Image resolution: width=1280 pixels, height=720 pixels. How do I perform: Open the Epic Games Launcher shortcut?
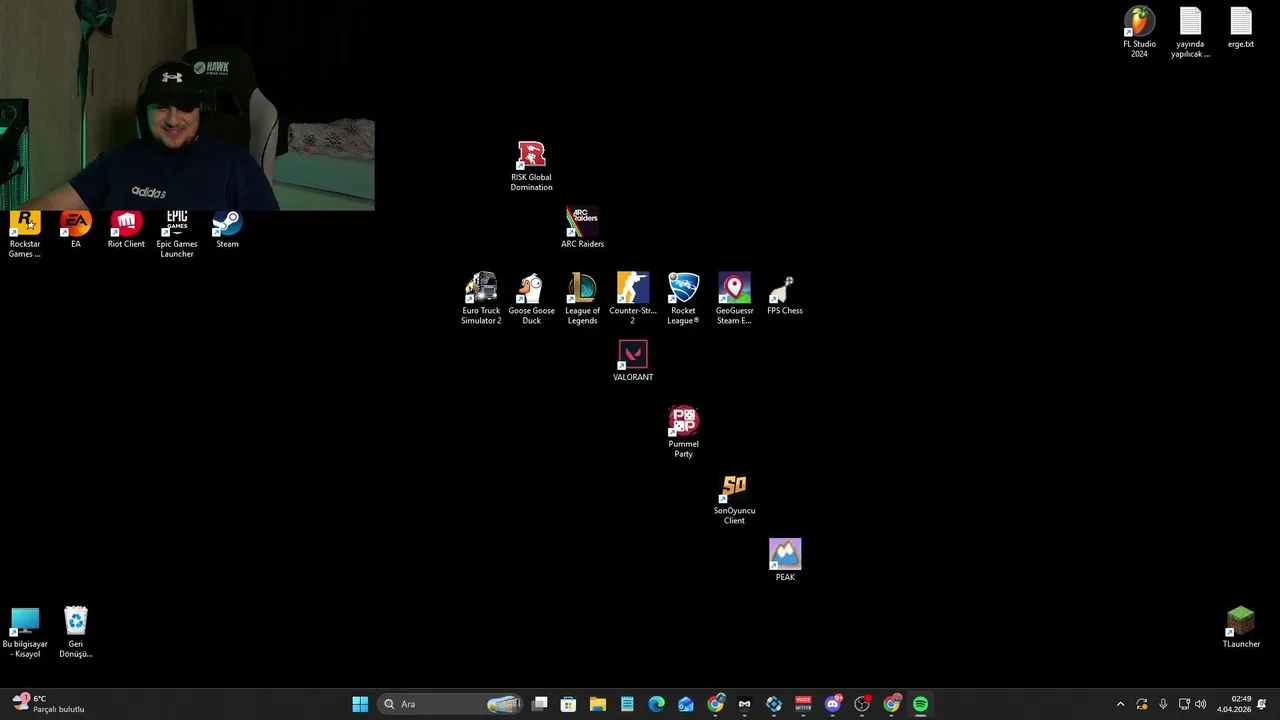coord(177,234)
